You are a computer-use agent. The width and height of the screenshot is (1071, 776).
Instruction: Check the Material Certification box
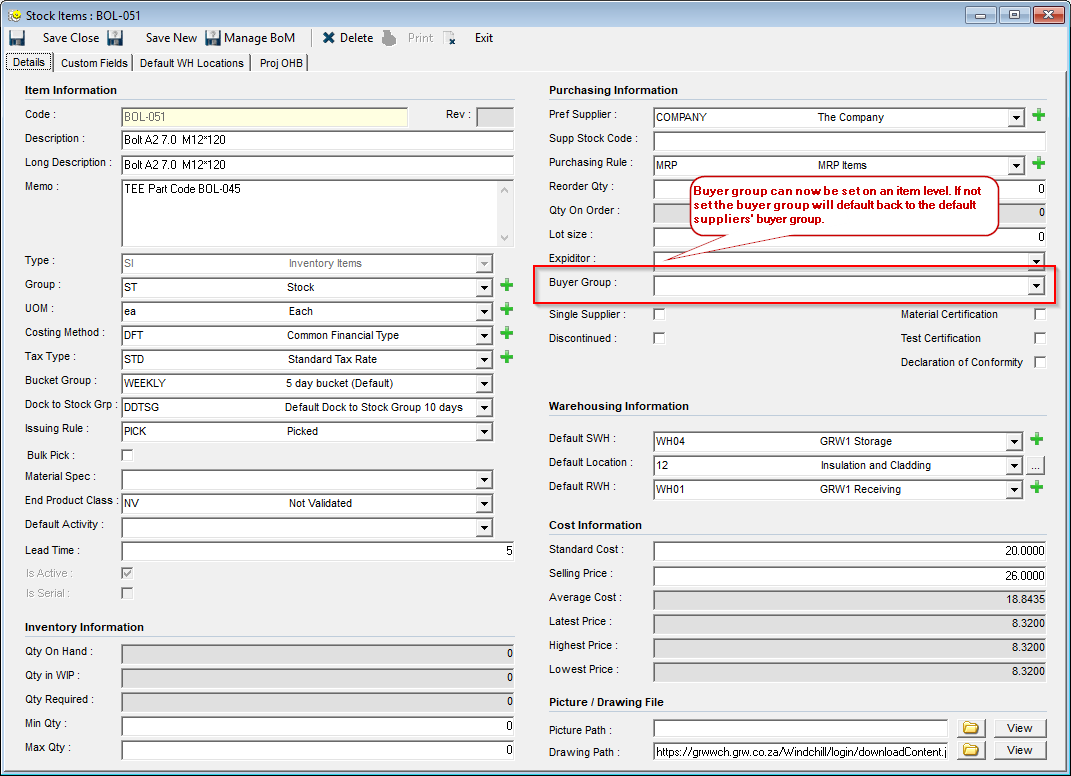[x=1040, y=315]
